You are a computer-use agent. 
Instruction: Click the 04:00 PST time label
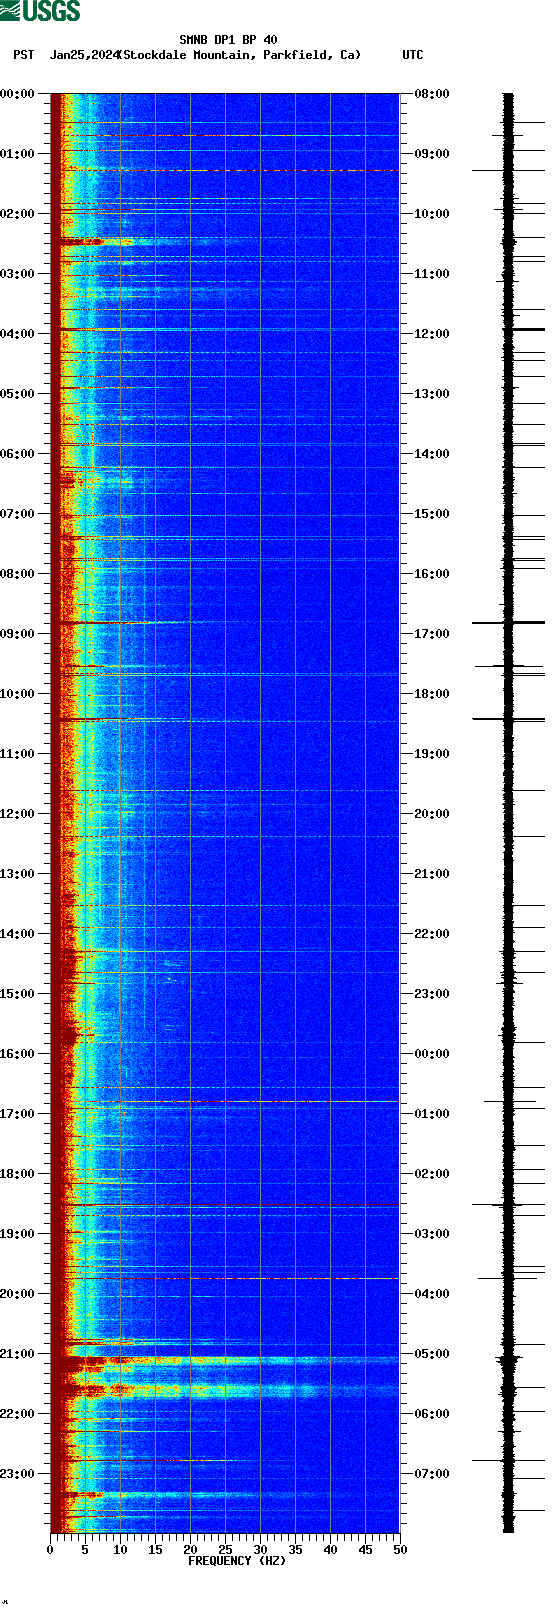pos(18,334)
